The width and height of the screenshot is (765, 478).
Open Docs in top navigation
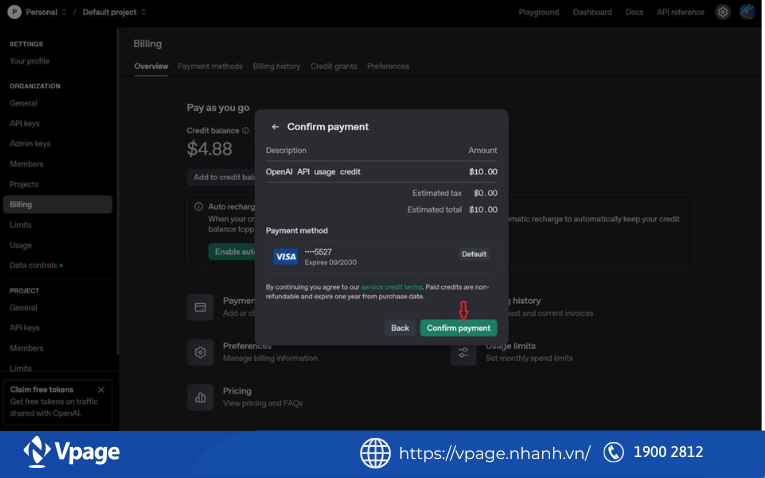click(x=634, y=12)
